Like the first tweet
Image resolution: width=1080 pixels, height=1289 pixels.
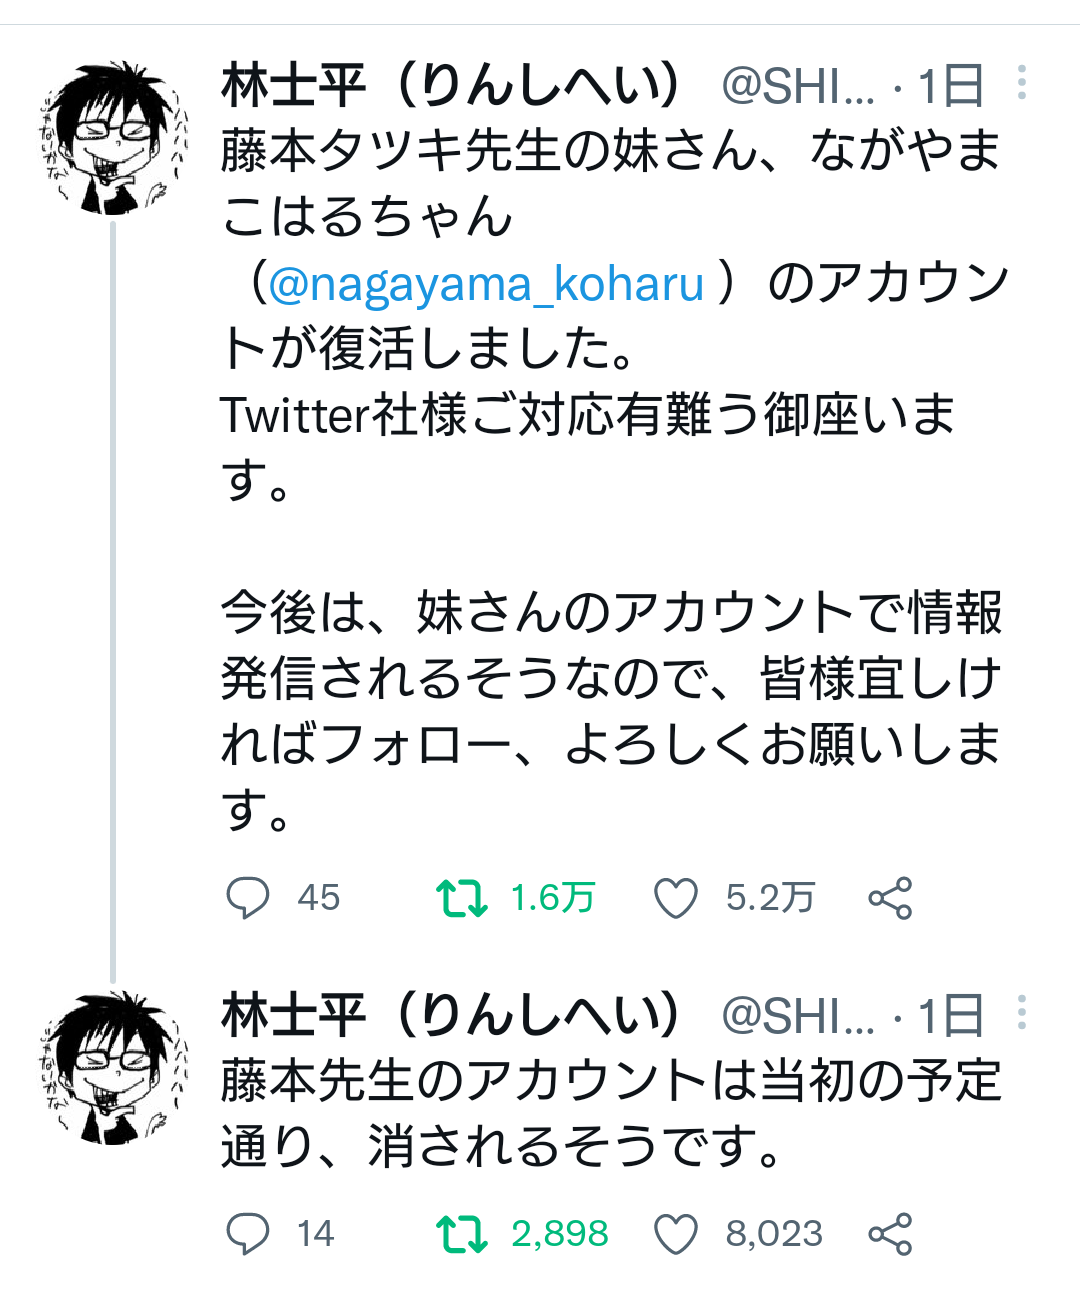coord(675,897)
